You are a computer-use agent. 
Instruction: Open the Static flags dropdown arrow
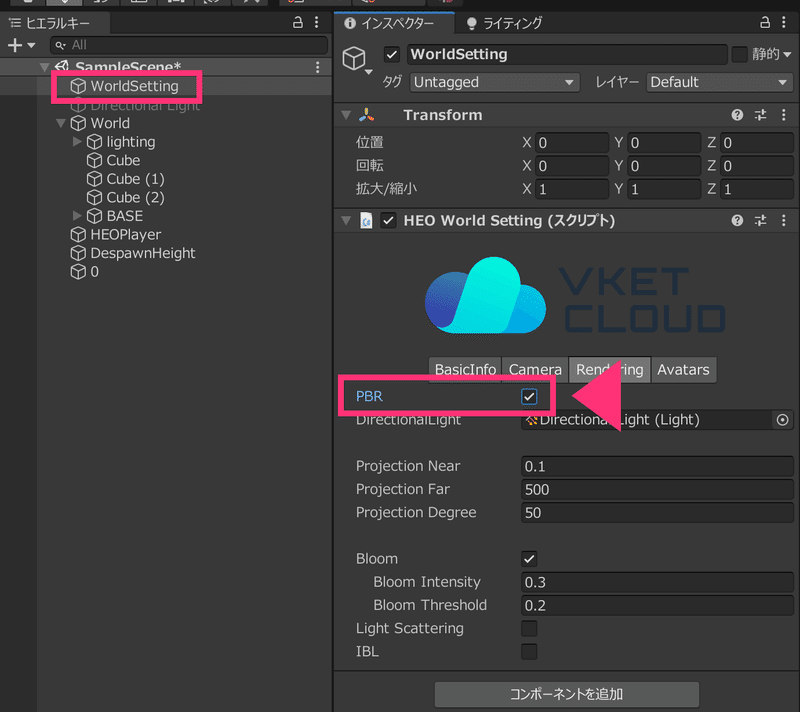788,55
